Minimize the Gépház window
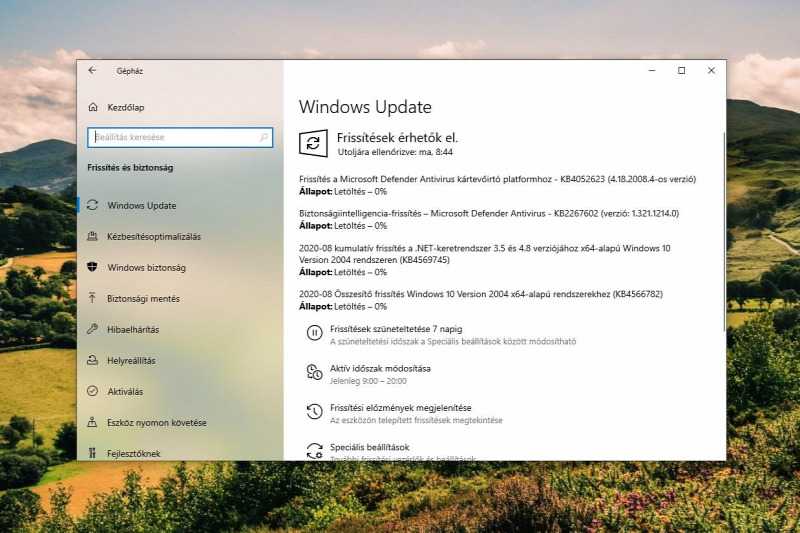Image resolution: width=800 pixels, height=533 pixels. pyautogui.click(x=652, y=70)
